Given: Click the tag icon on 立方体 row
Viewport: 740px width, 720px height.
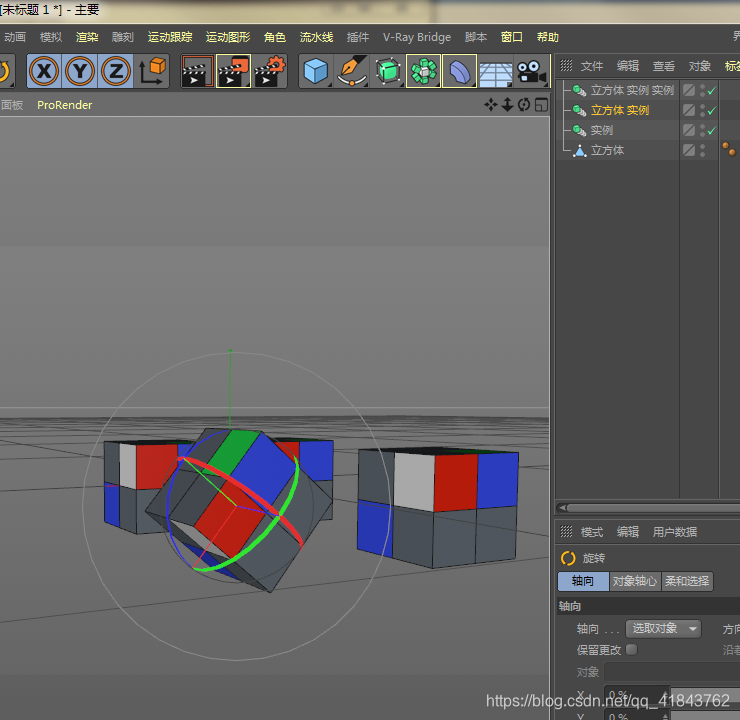Looking at the screenshot, I should point(729,150).
